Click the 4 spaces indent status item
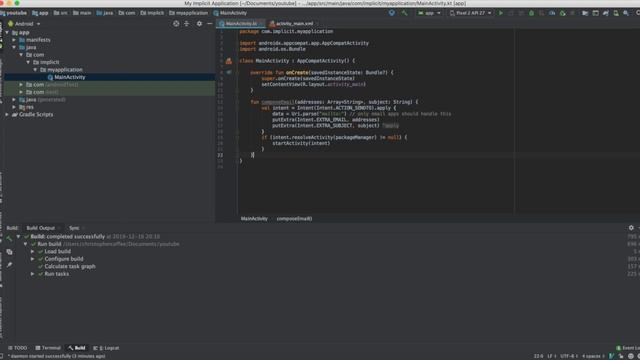 click(x=593, y=356)
